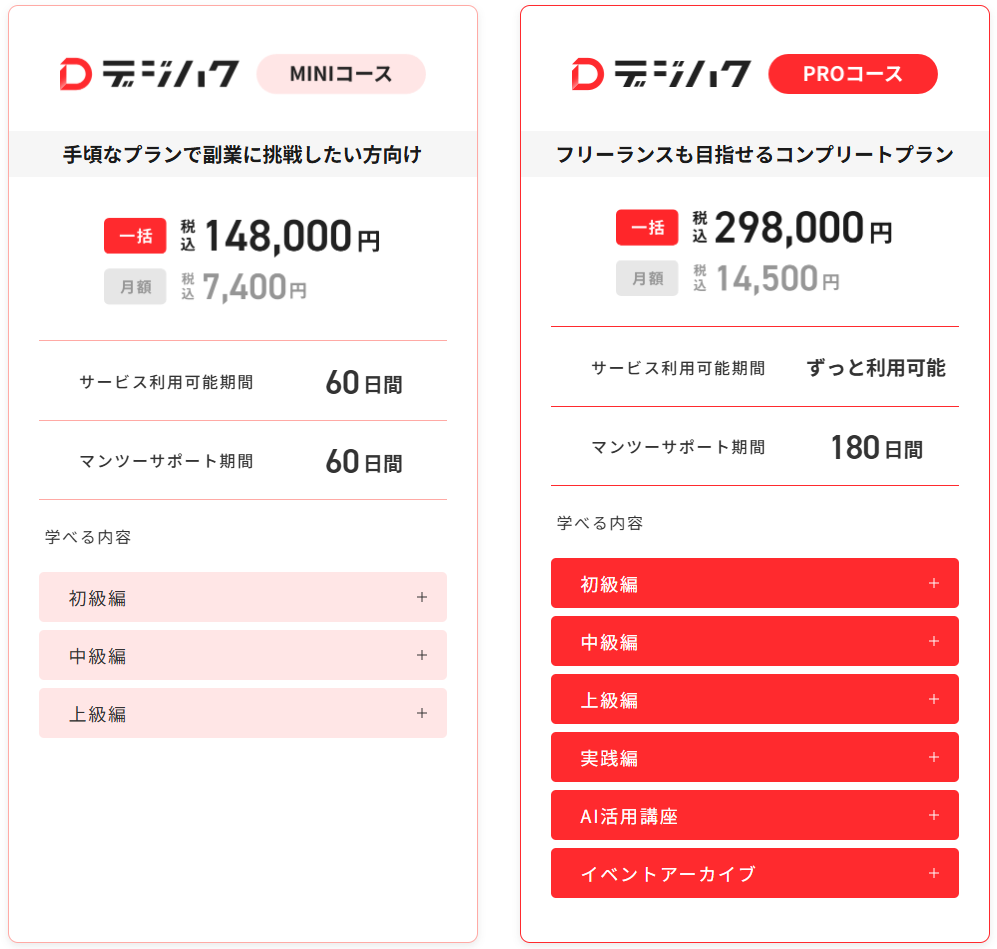Click the gray 月額 label in MINI card
This screenshot has width=997, height=949.
[x=135, y=287]
